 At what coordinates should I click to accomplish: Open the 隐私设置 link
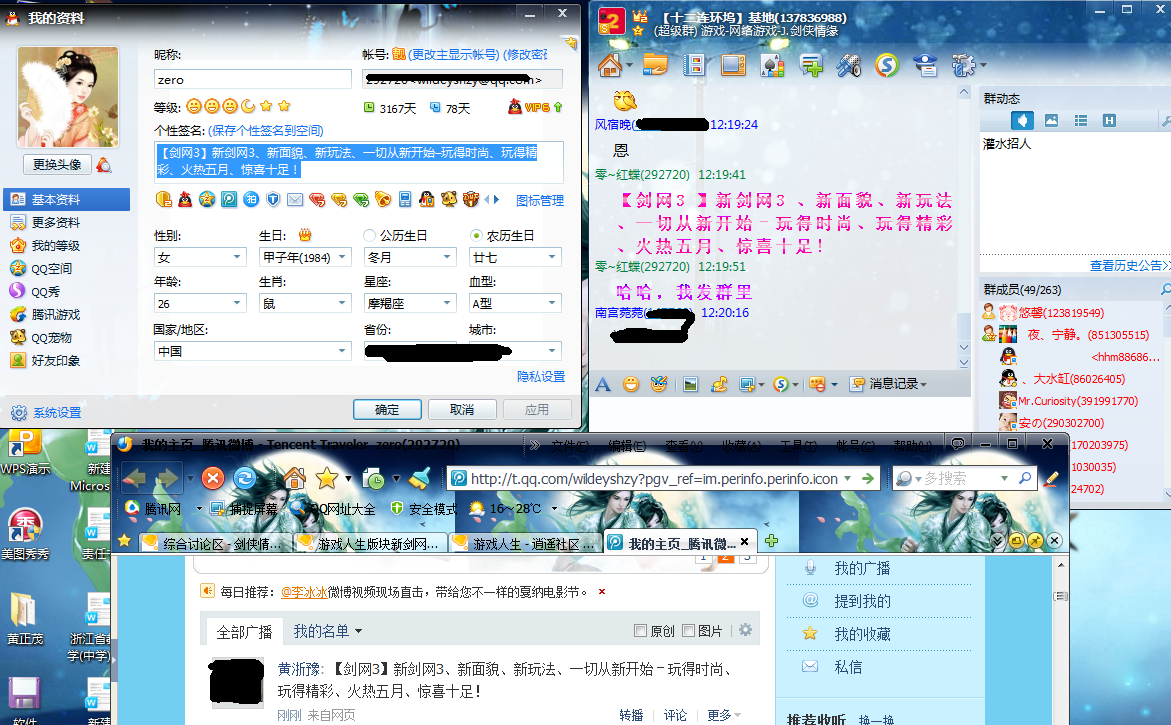pyautogui.click(x=540, y=377)
